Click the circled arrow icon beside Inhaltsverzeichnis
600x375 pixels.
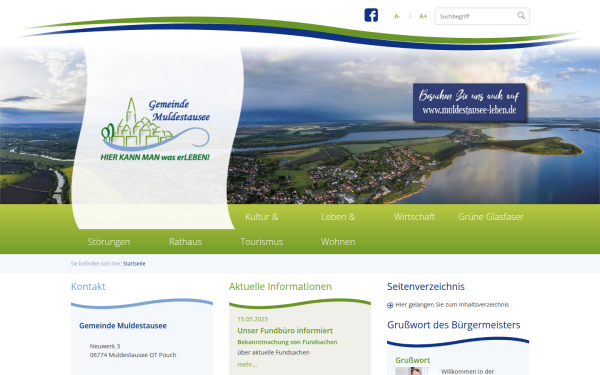pos(390,305)
